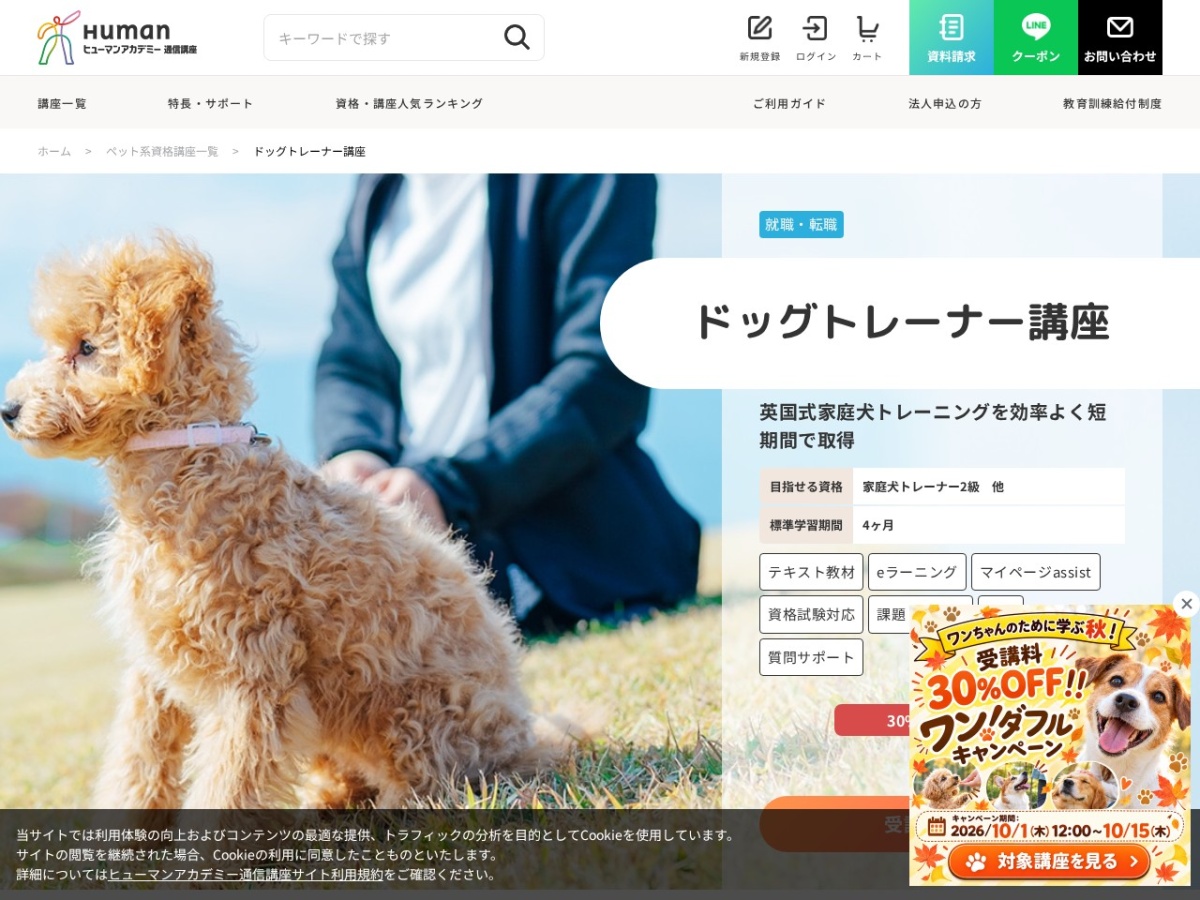The image size is (1200, 900).
Task: Open the 30%OFF ワン!ダフル campaign banner
Action: (1050, 744)
